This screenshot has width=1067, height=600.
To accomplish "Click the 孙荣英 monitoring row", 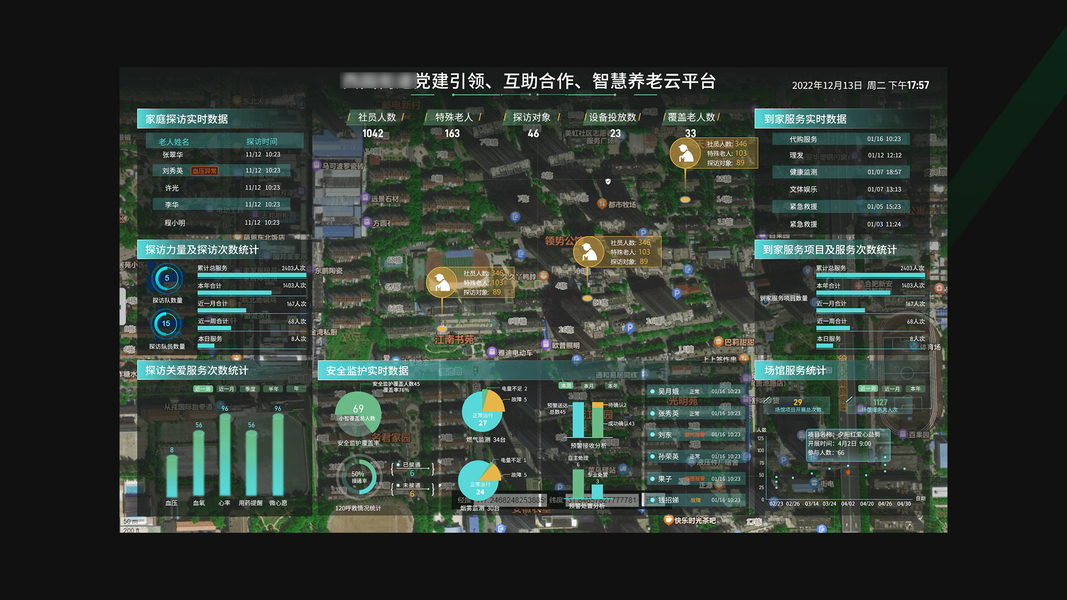I will coord(695,456).
